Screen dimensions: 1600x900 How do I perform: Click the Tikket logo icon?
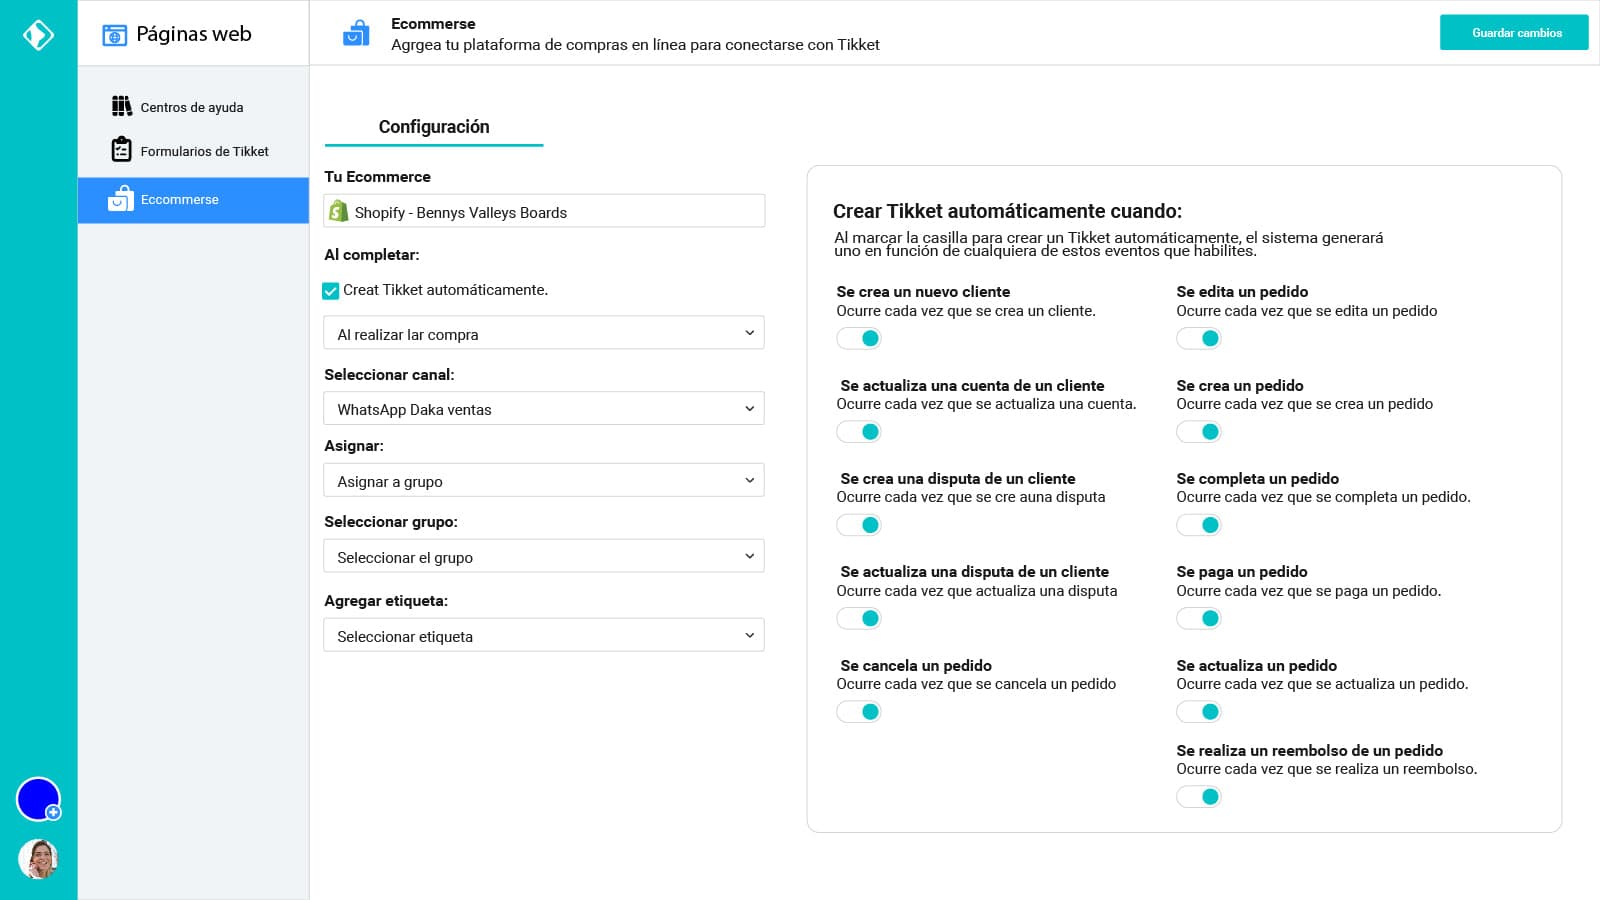(38, 35)
